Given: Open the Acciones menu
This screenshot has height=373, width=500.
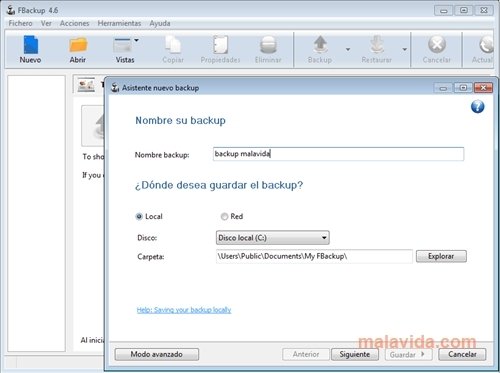Looking at the screenshot, I should [x=74, y=23].
